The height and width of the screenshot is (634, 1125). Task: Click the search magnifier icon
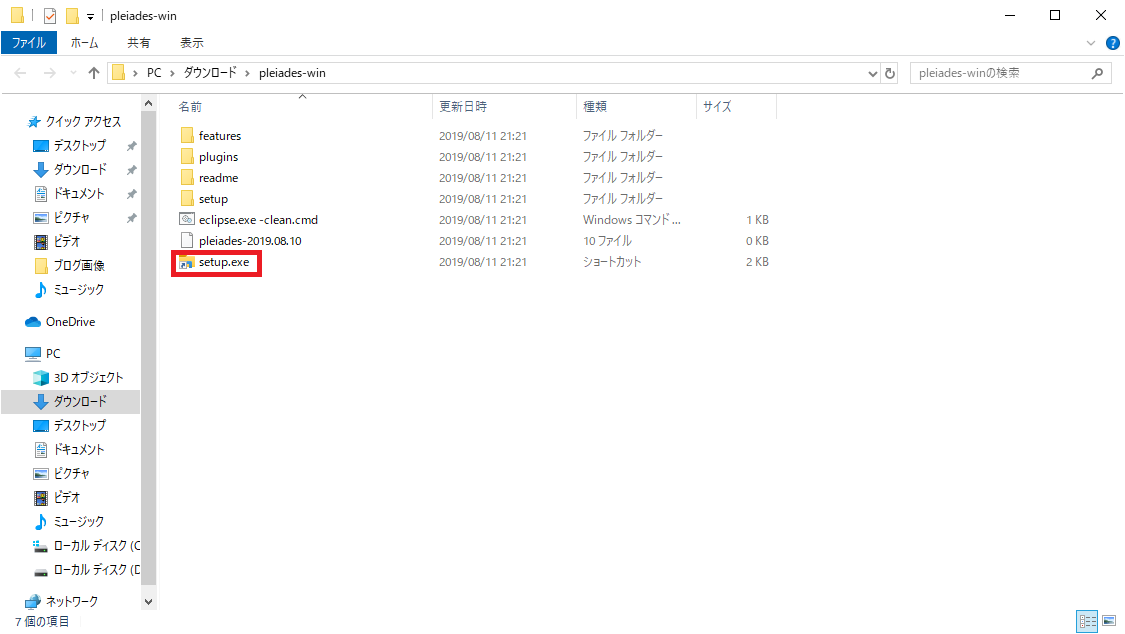point(1097,73)
